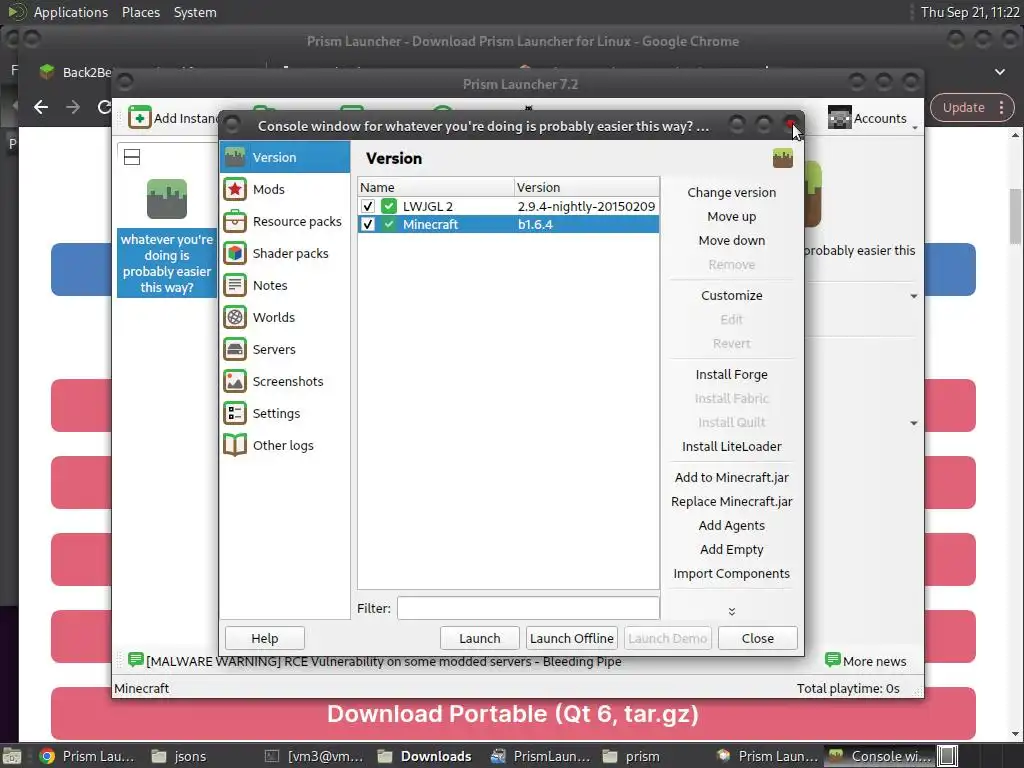Click Launch Offline

point(571,638)
